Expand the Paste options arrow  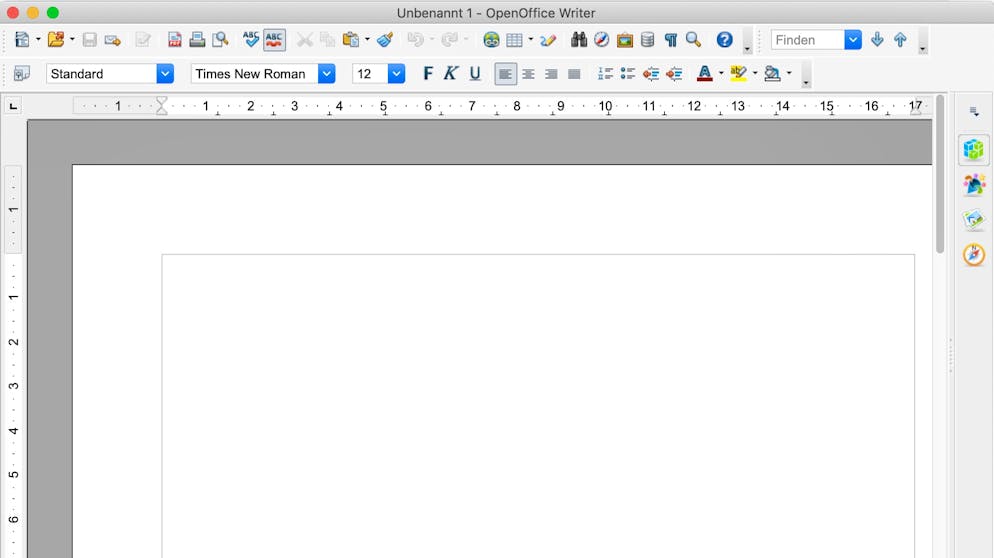[x=367, y=40]
